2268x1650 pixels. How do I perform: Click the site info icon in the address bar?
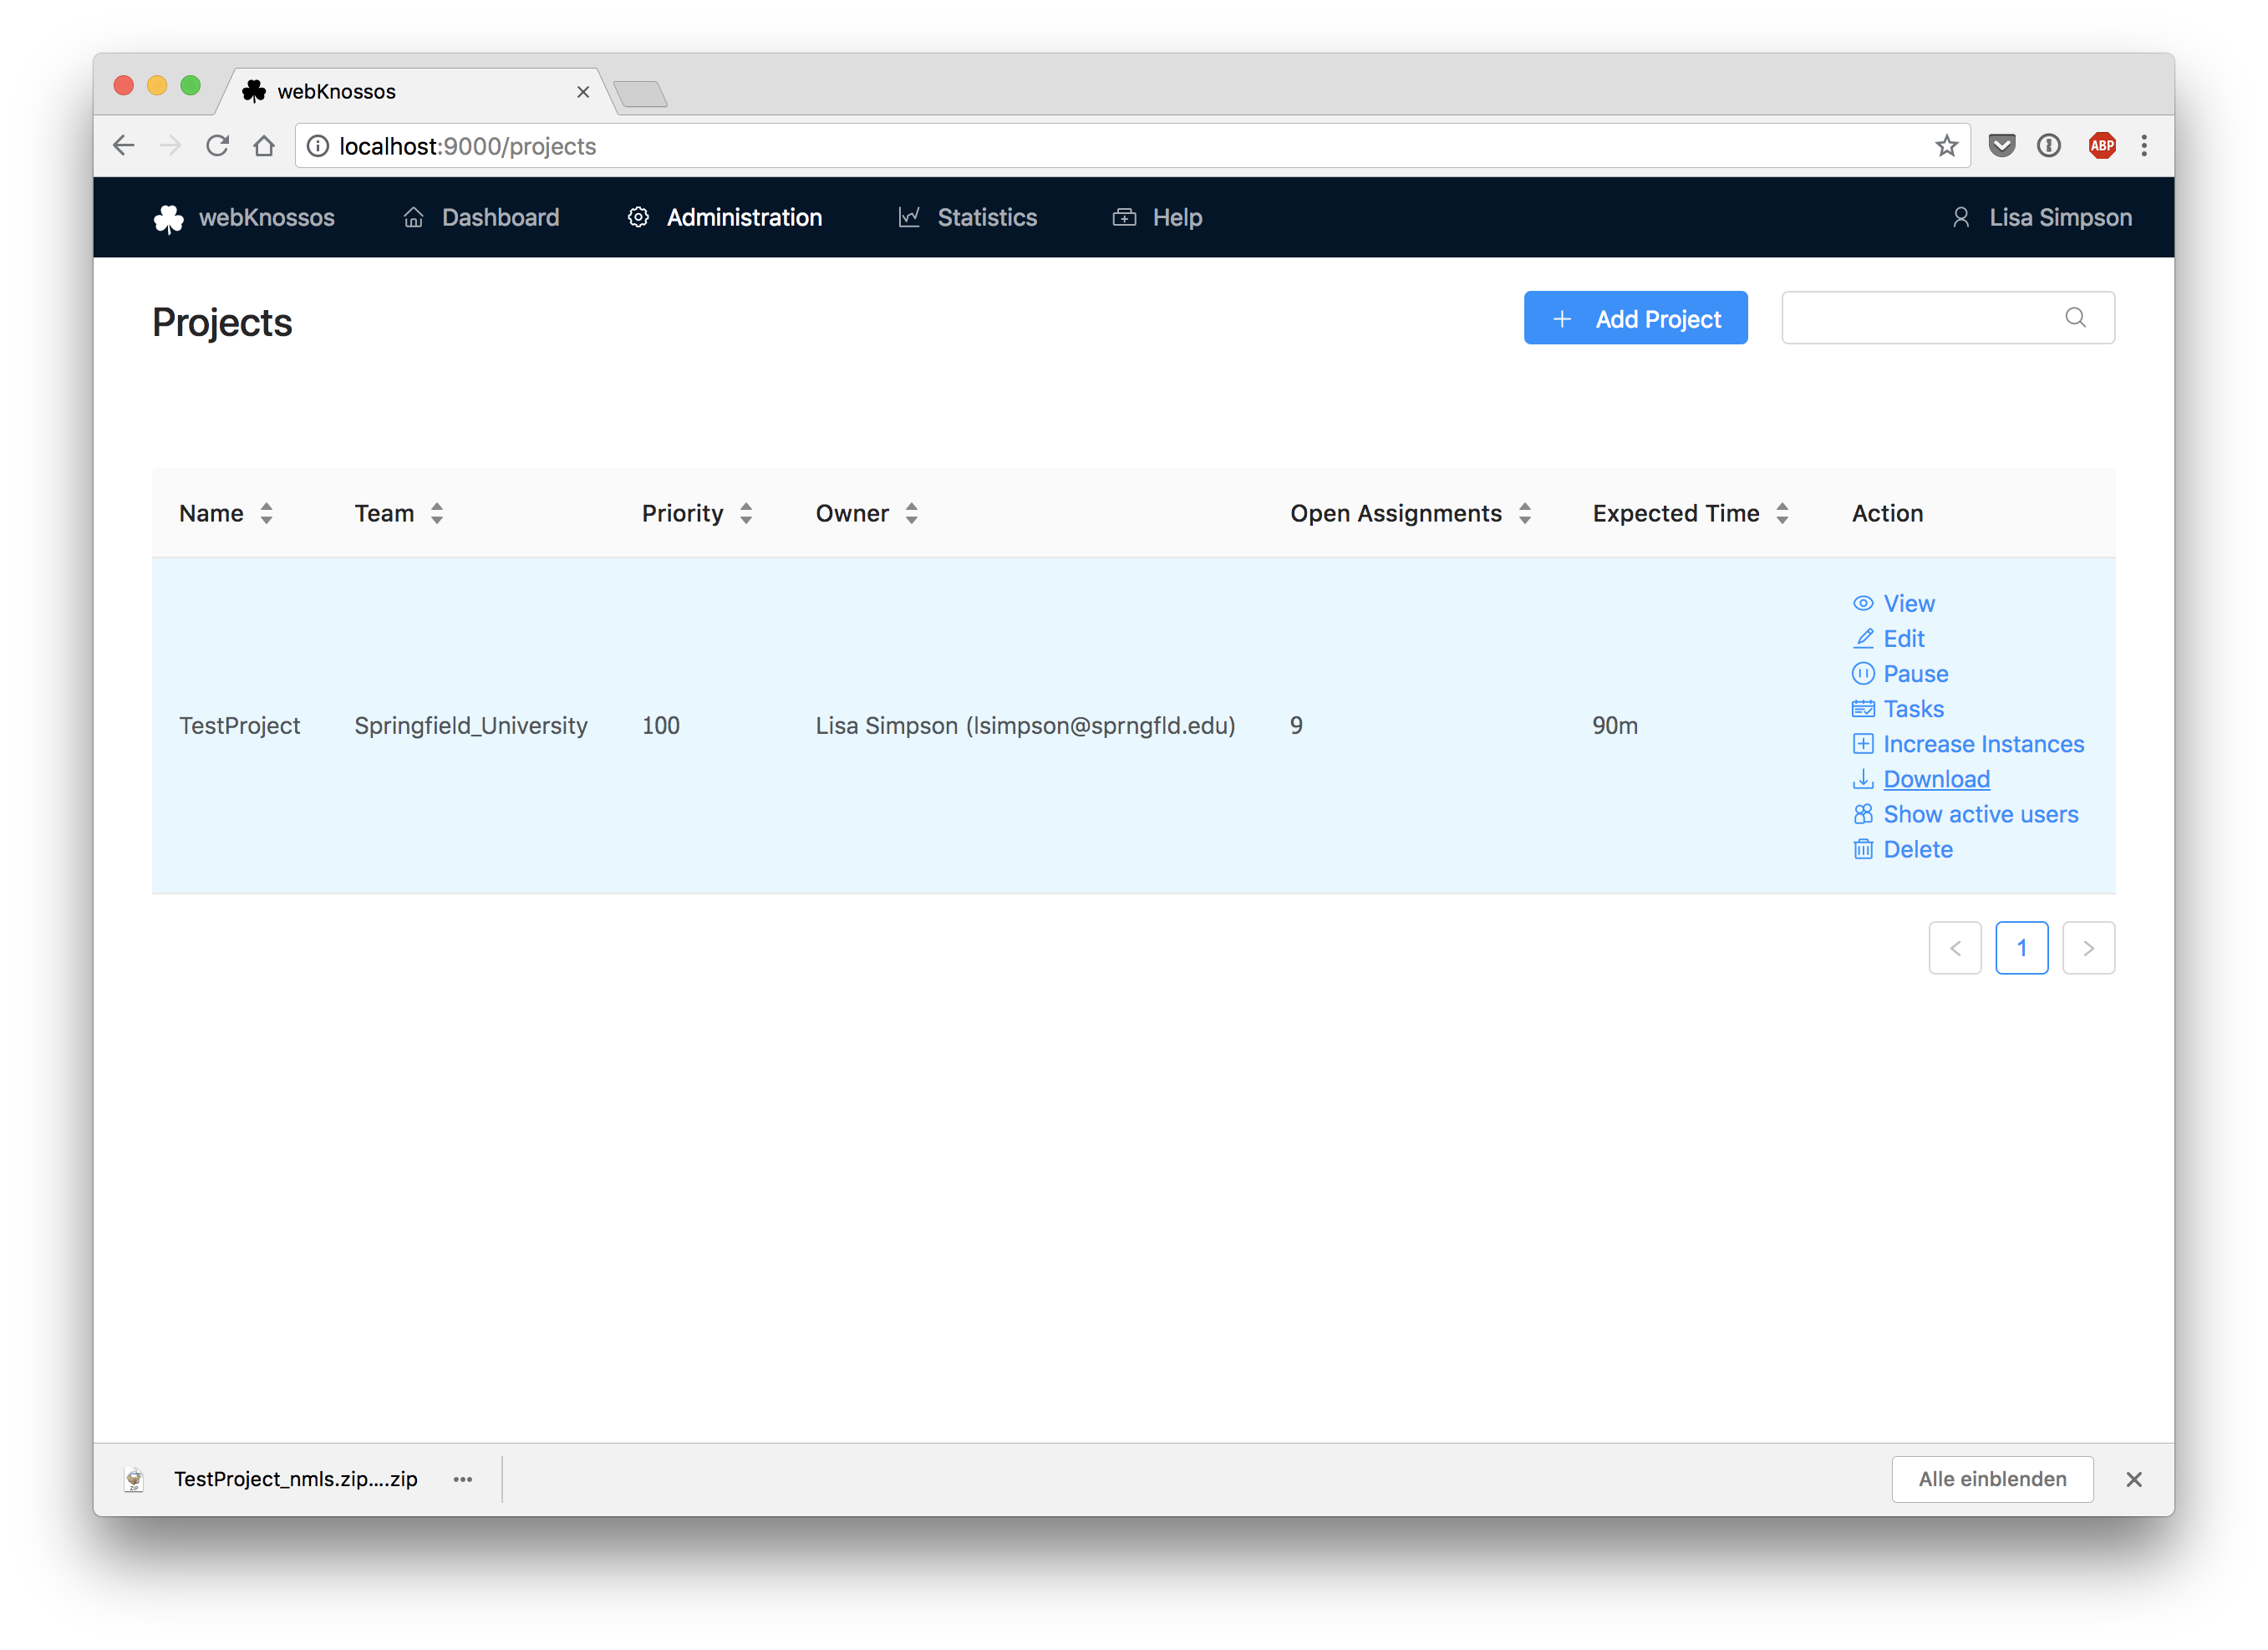[x=318, y=146]
